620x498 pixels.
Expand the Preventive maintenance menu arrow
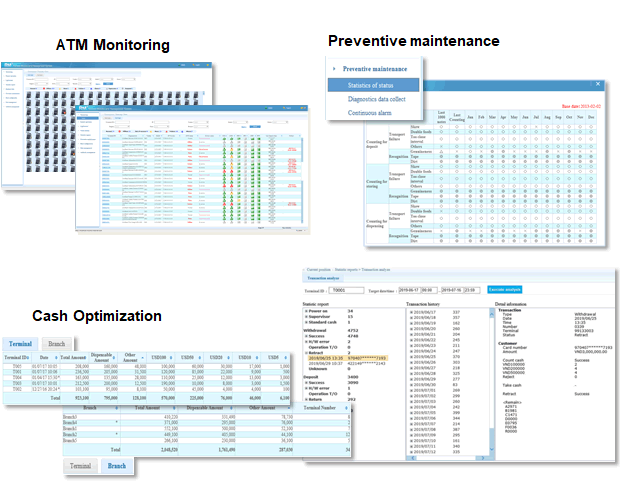[334, 69]
